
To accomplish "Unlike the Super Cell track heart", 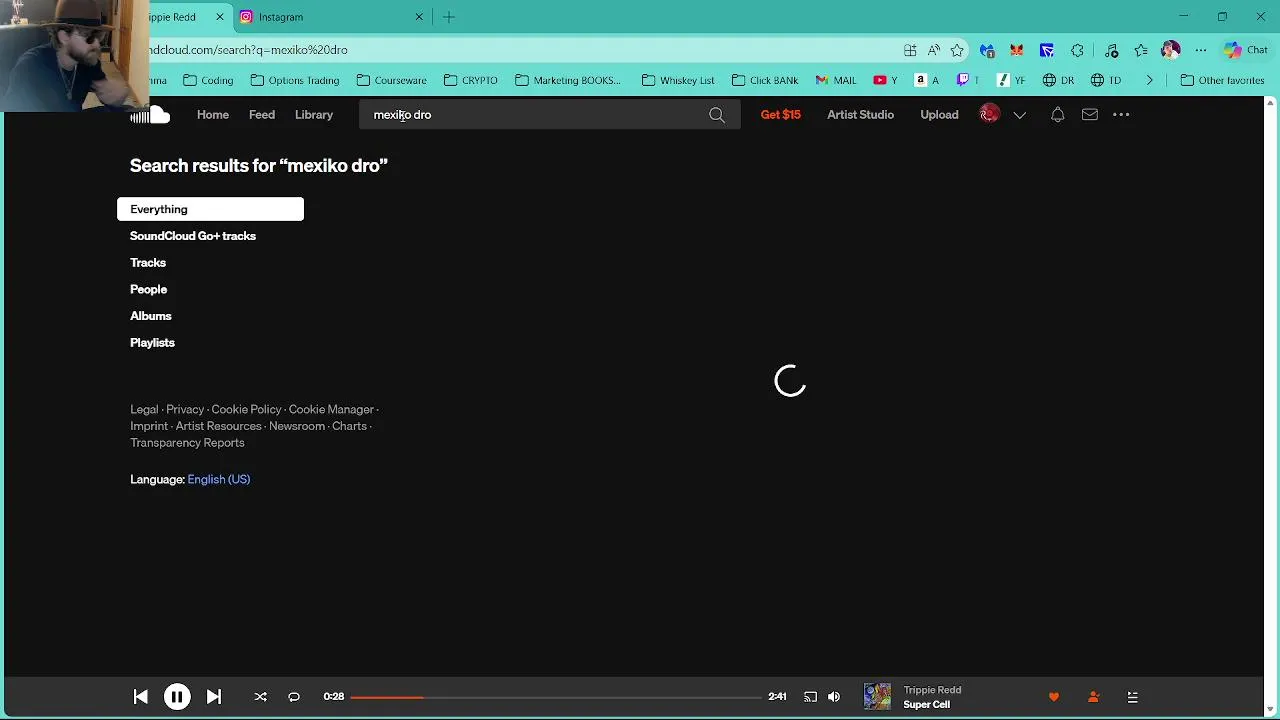I will pos(1053,697).
